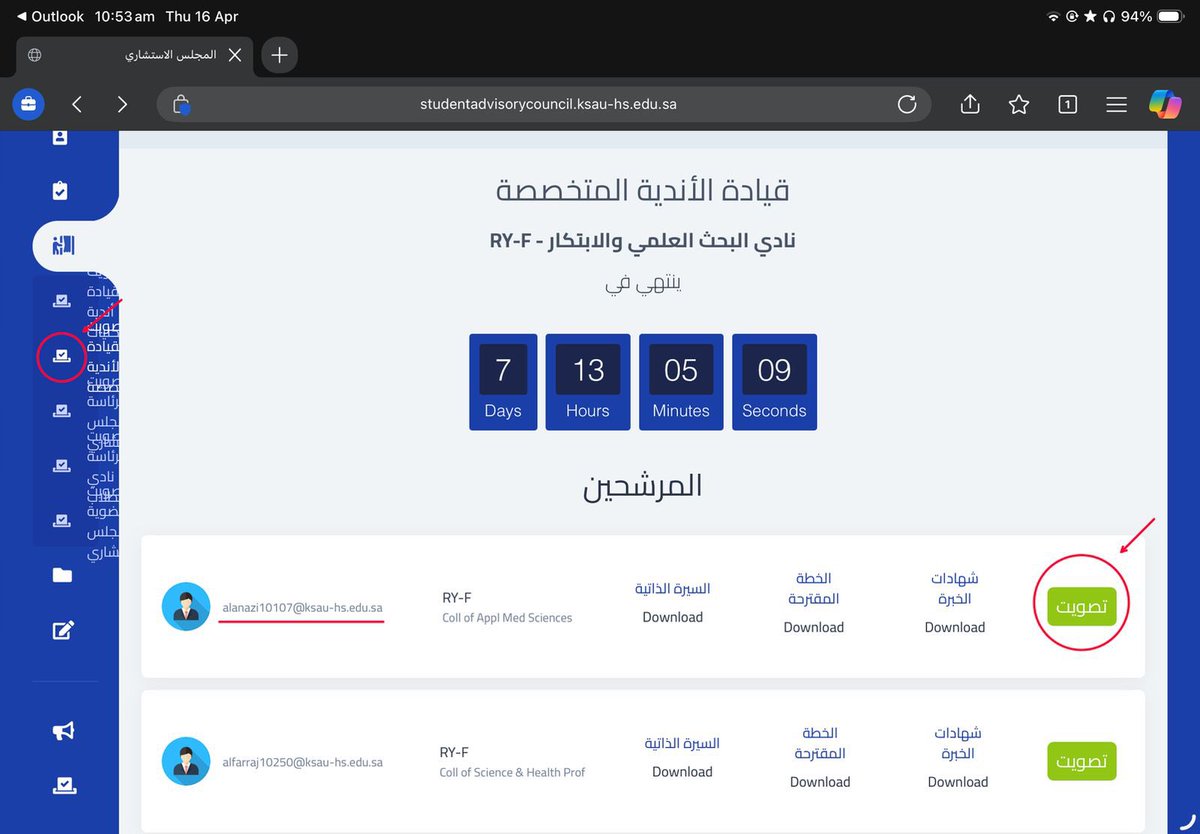Tap the headphones icon in the status bar
This screenshot has height=834, width=1200.
click(1108, 16)
